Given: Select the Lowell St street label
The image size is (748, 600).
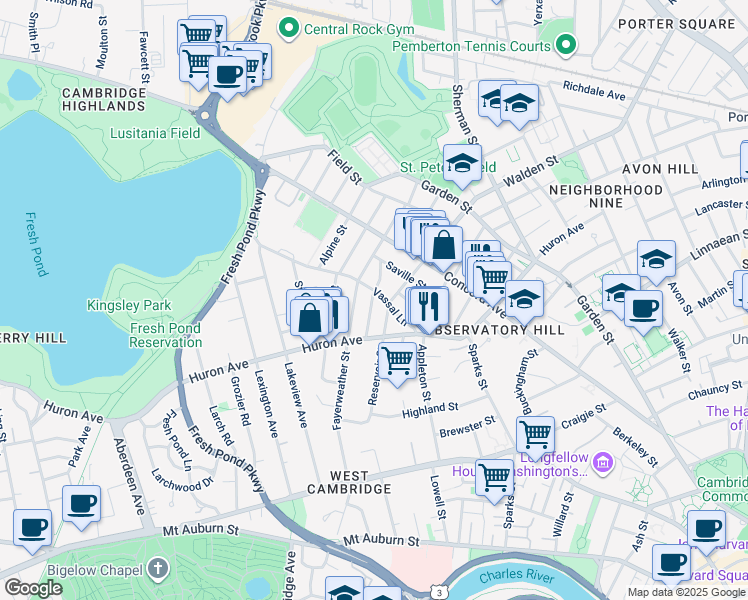Looking at the screenshot, I should (x=438, y=497).
